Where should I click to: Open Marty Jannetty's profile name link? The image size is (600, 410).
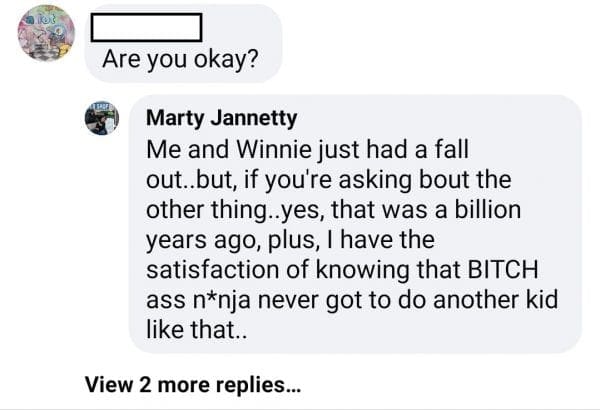pyautogui.click(x=221, y=118)
